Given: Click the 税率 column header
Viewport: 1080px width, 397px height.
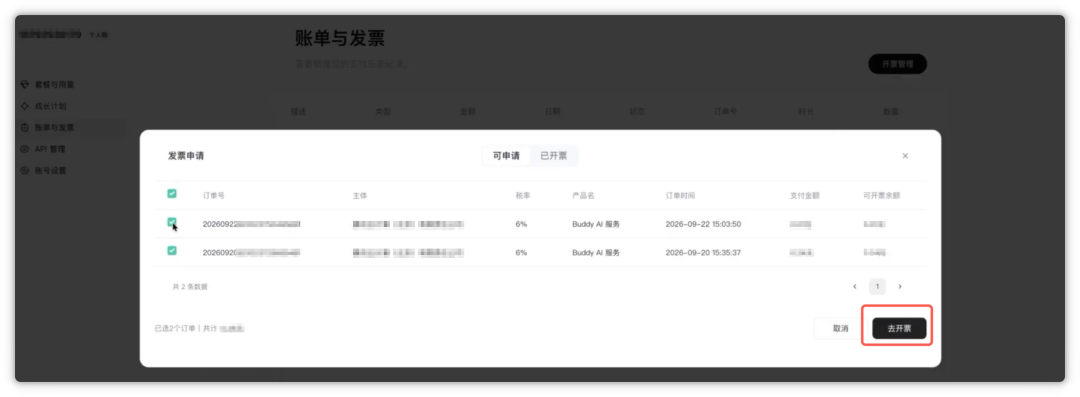Looking at the screenshot, I should pos(523,196).
